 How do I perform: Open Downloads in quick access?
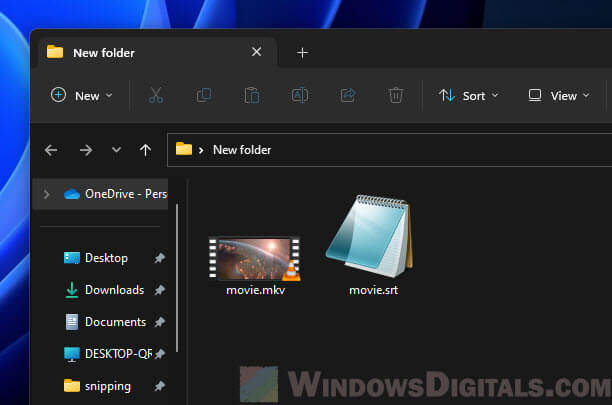(104, 290)
